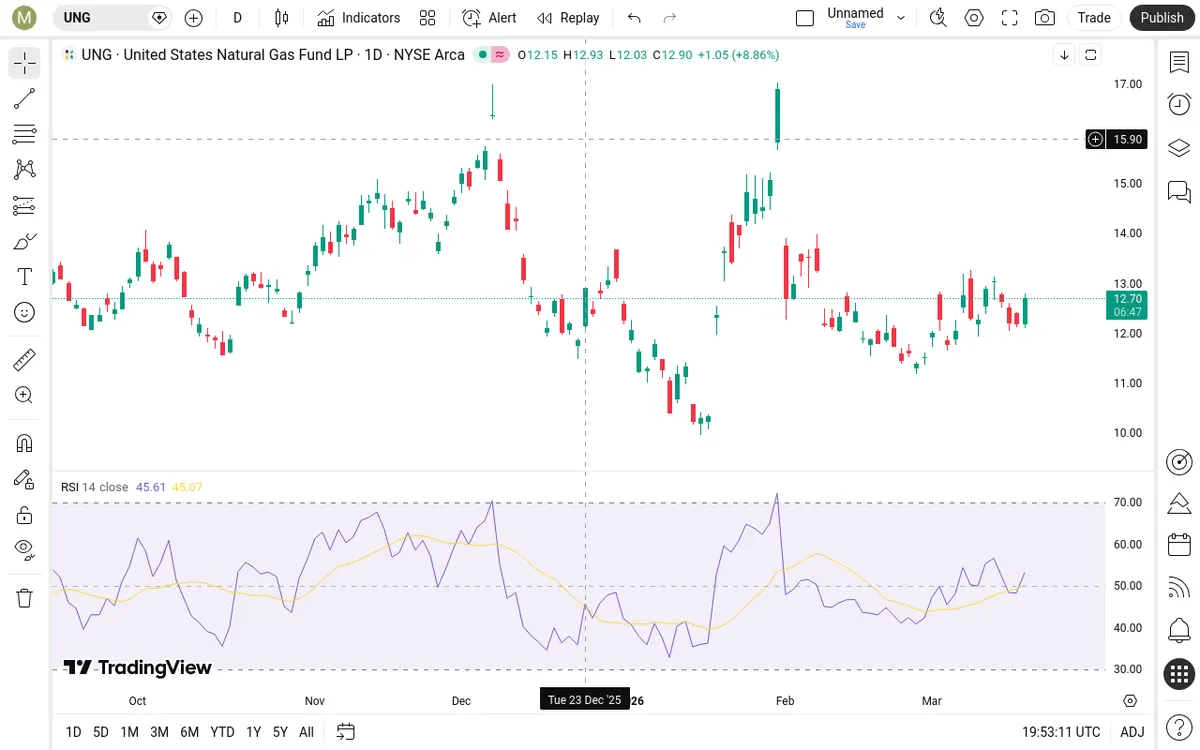Screen dimensions: 1200x750
Task: Switch range to 1Y
Action: [x=253, y=732]
